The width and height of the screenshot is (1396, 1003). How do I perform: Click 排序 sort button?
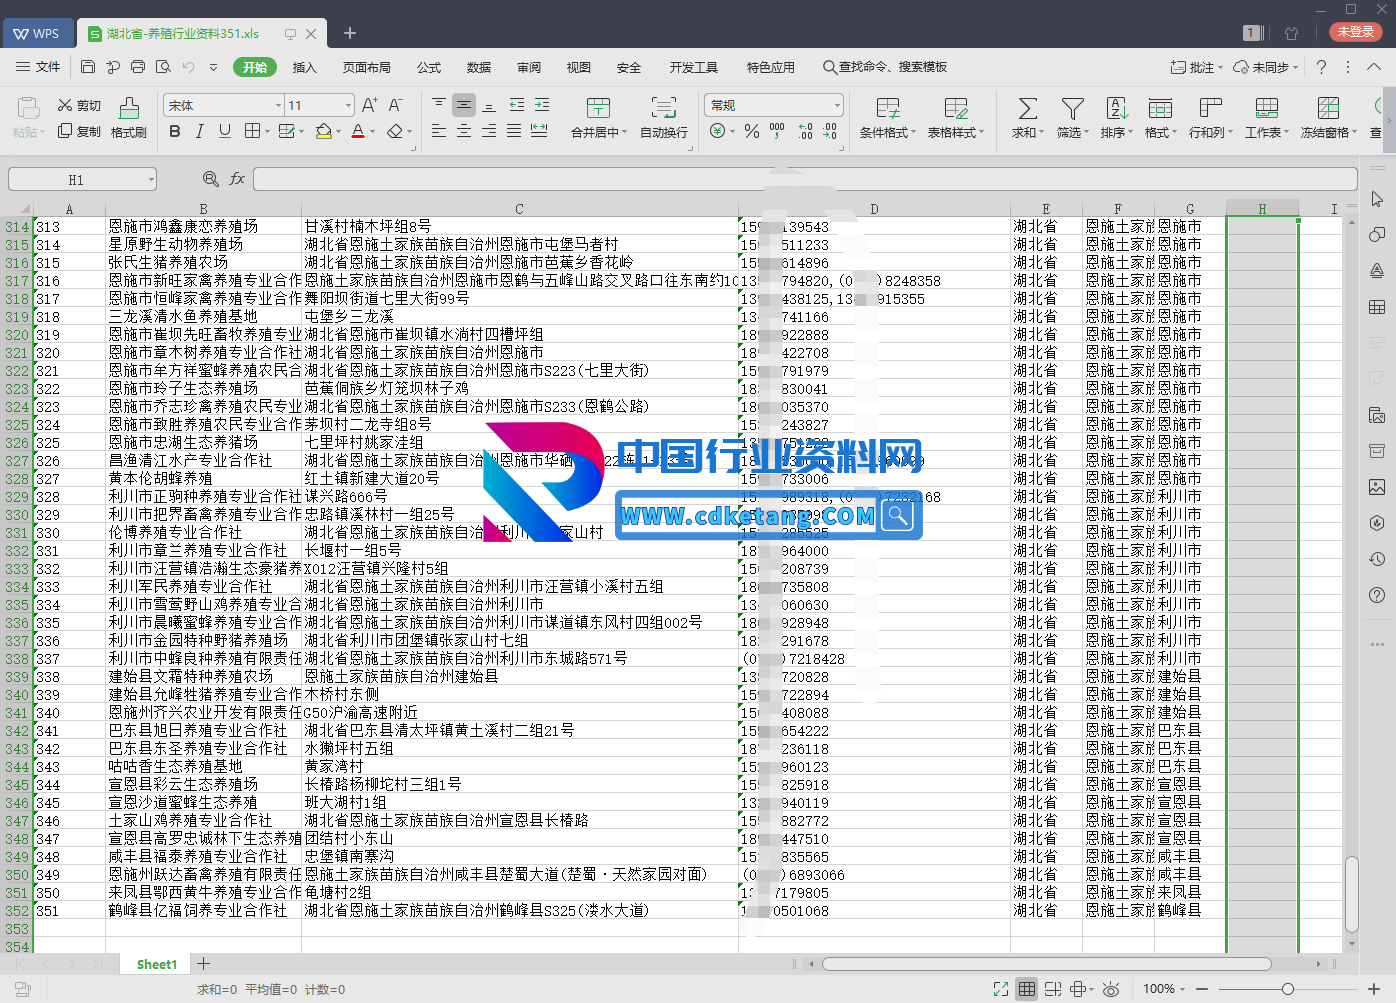1116,117
